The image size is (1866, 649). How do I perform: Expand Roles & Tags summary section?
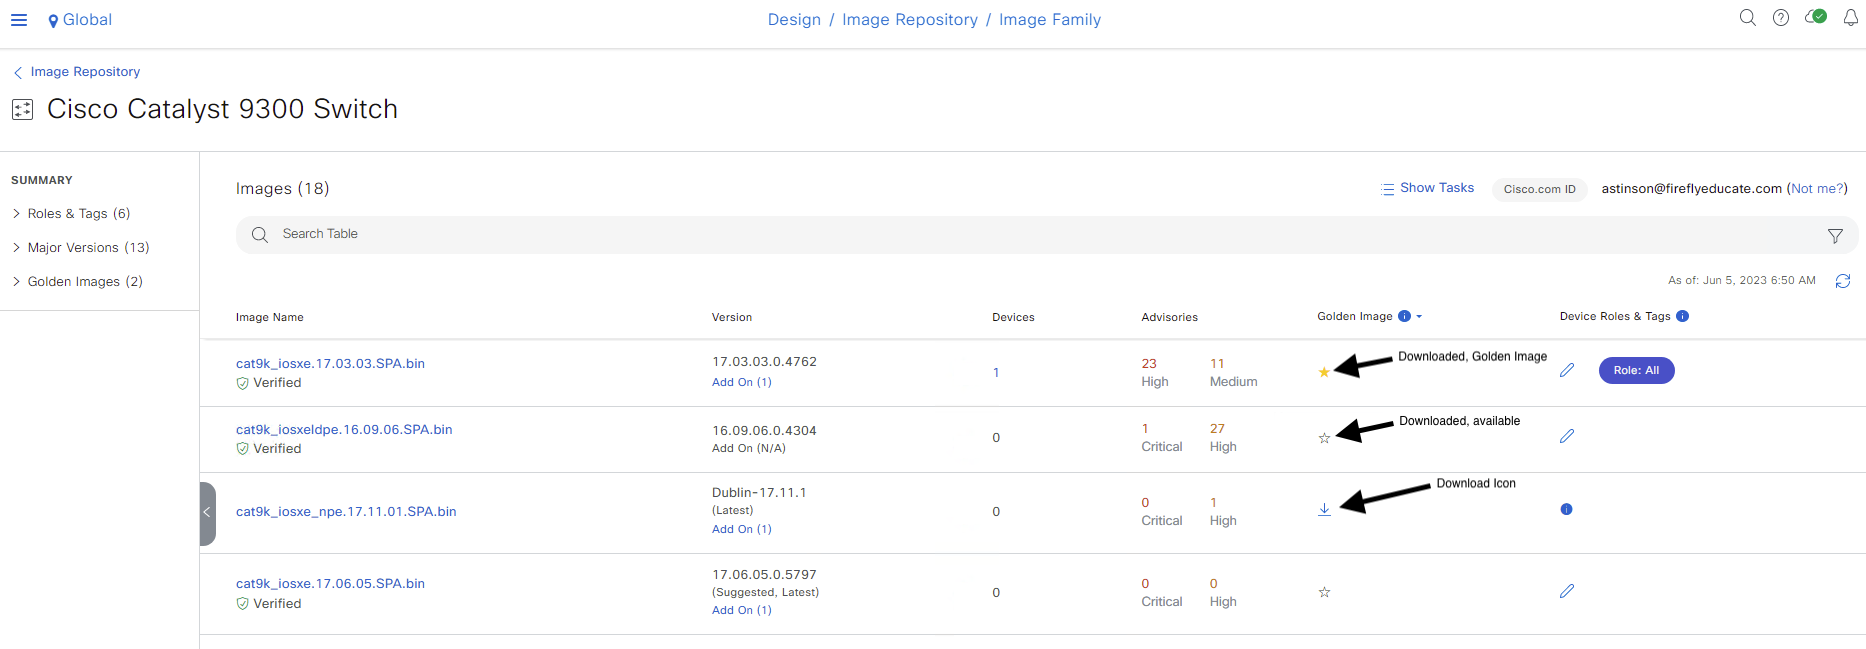(x=71, y=213)
